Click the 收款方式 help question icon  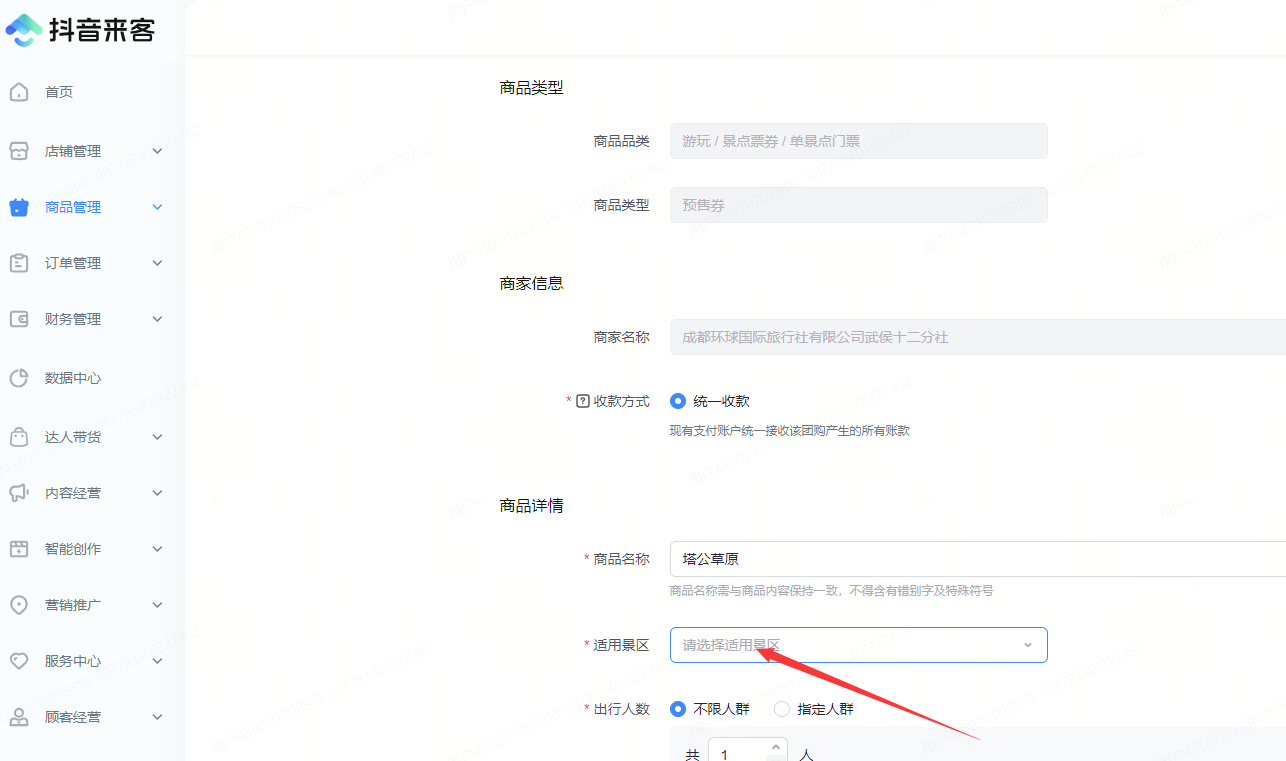point(583,401)
